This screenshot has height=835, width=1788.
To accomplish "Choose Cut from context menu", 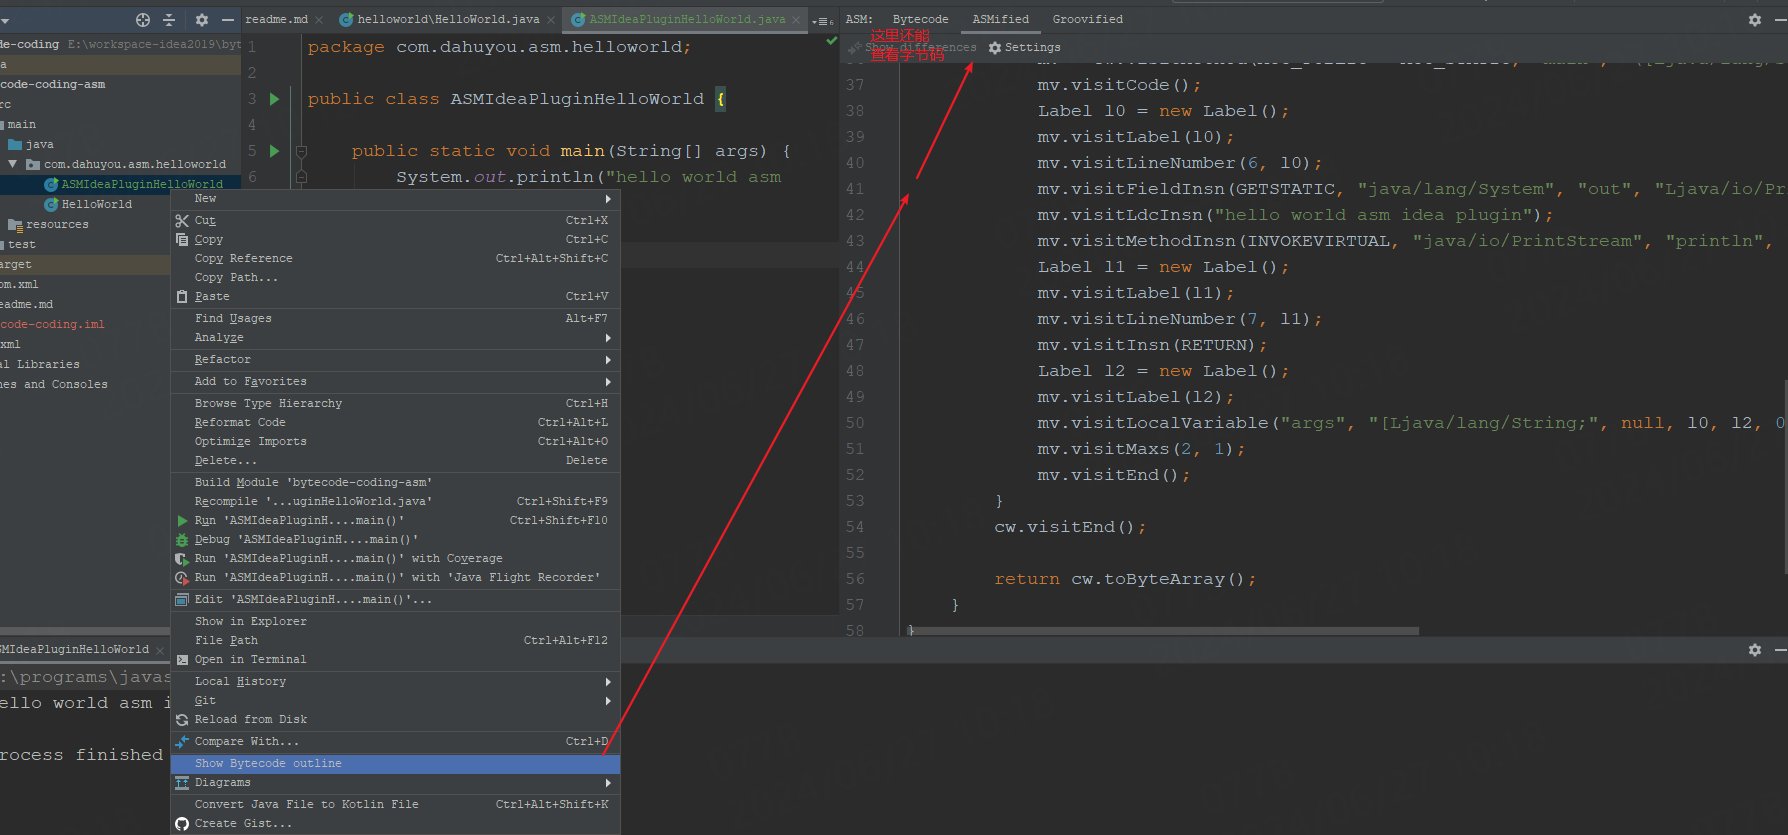I will pos(395,220).
